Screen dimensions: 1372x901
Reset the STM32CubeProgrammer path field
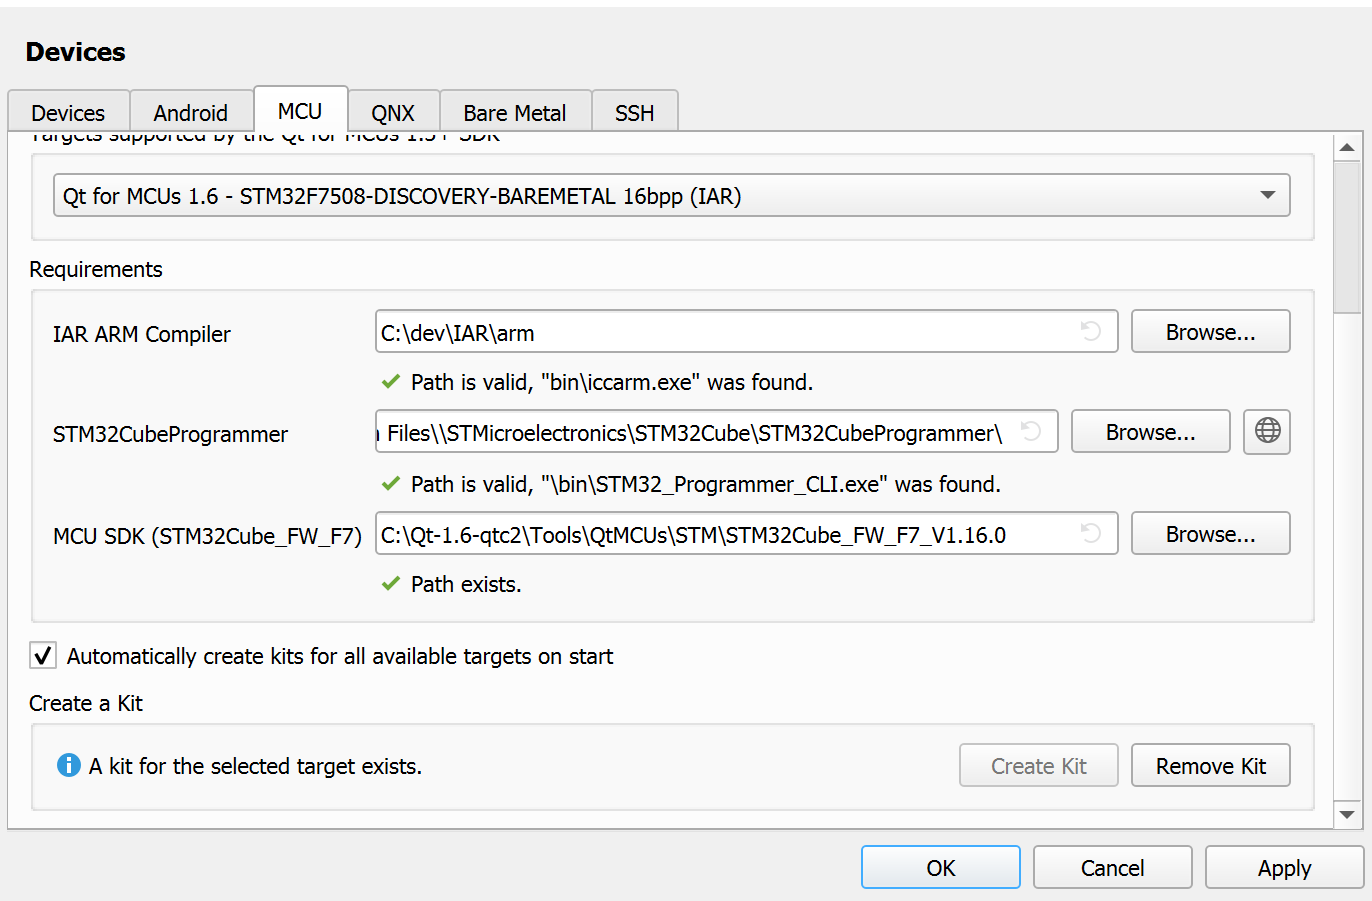[x=1031, y=432]
